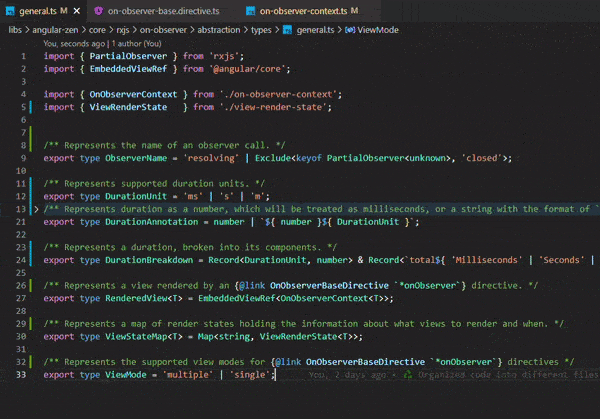Viewport: 600px width, 419px height.
Task: Click DurationAnnotation type name
Action: tap(152, 222)
